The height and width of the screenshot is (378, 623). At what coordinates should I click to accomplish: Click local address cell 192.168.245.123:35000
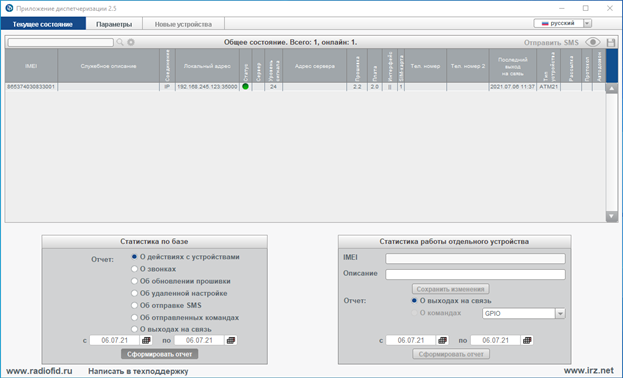pos(207,87)
